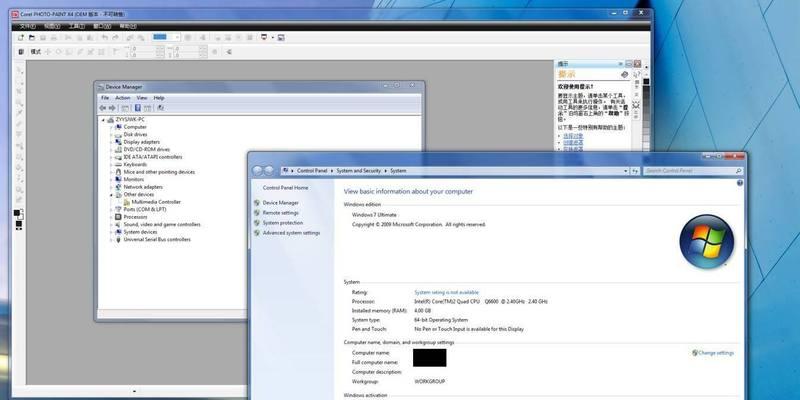Click Control Panel in the address breadcrumb
The width and height of the screenshot is (800, 400).
pyautogui.click(x=312, y=171)
